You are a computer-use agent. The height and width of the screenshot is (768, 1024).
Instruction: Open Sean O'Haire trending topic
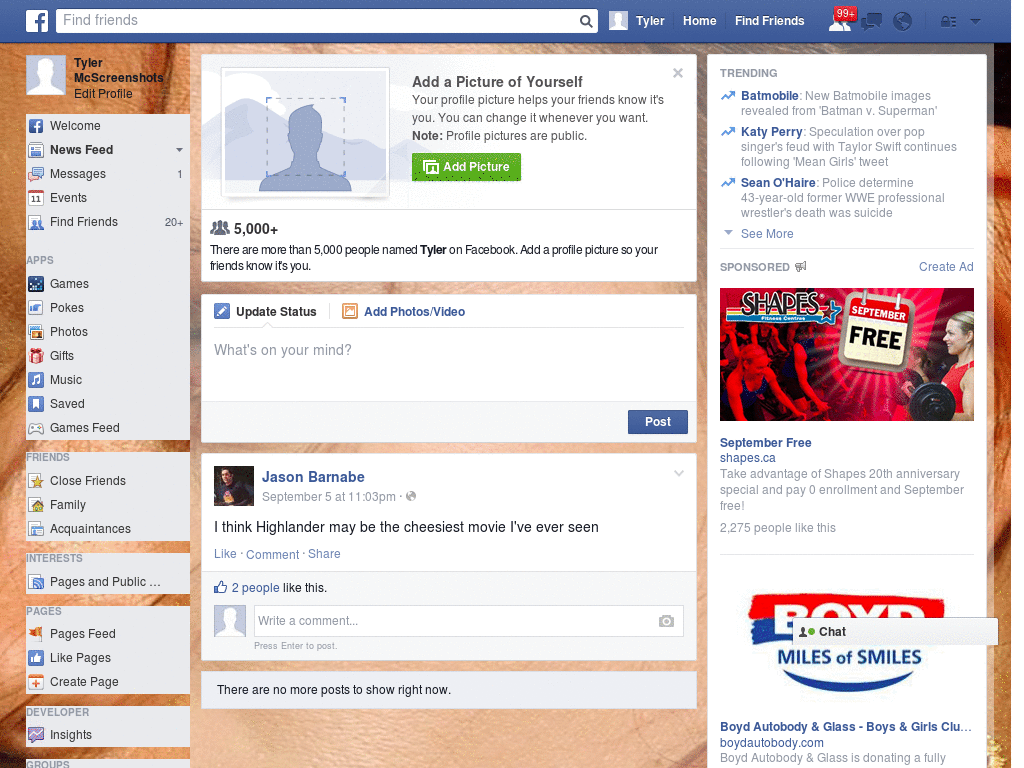tap(778, 183)
